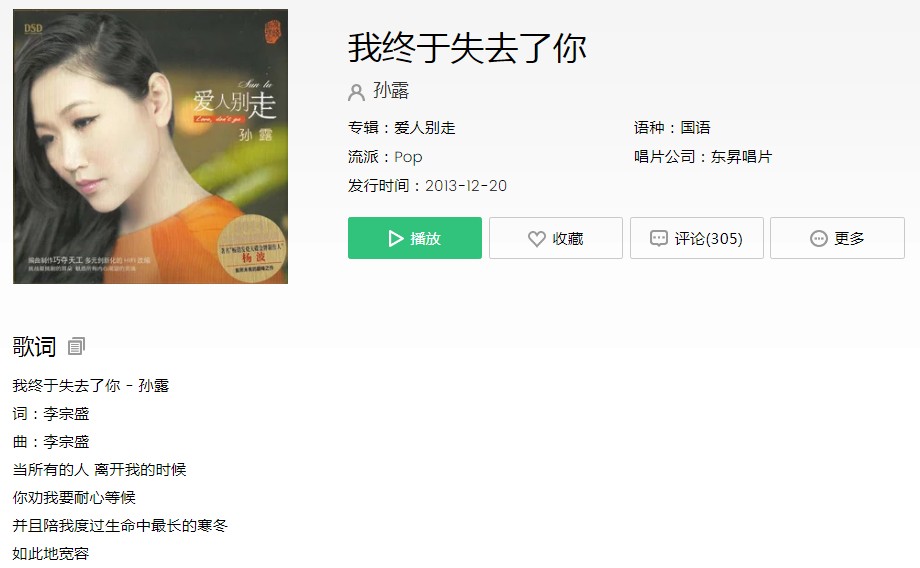Copy lyrics using icon beside 歌词
The height and width of the screenshot is (568, 920).
(76, 346)
